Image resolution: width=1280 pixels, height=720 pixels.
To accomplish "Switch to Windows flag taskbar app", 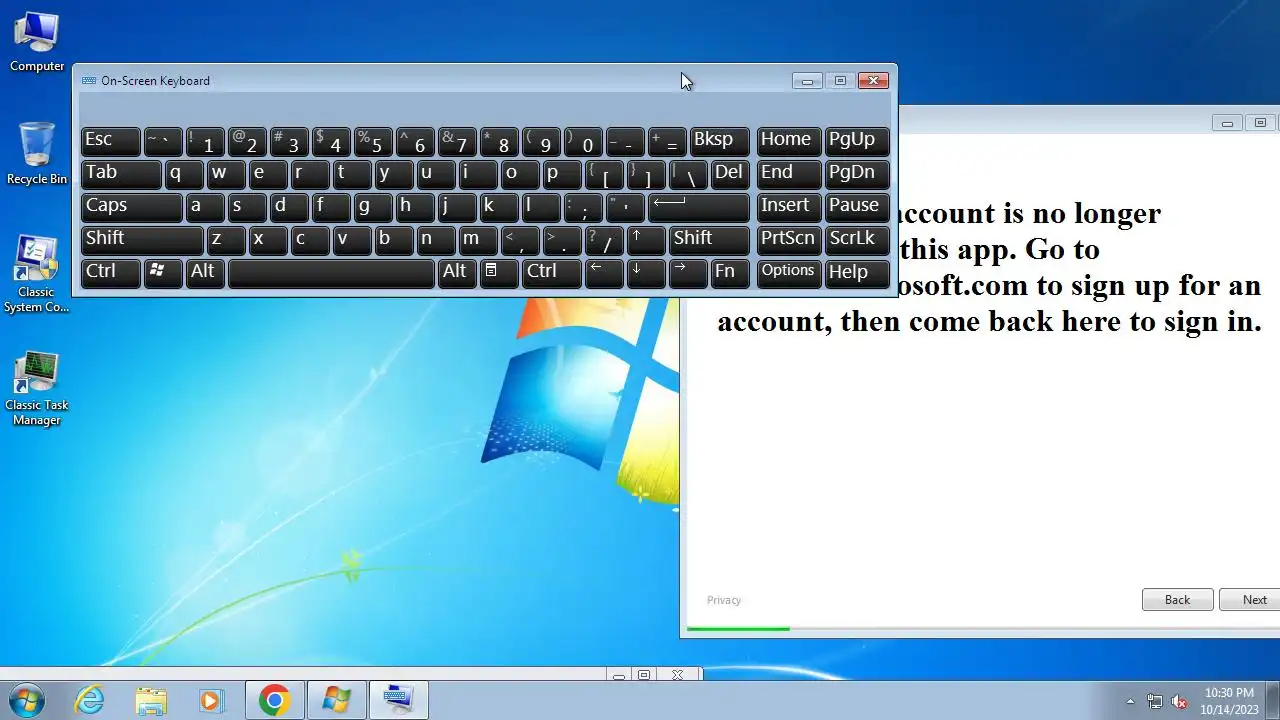I will point(336,700).
